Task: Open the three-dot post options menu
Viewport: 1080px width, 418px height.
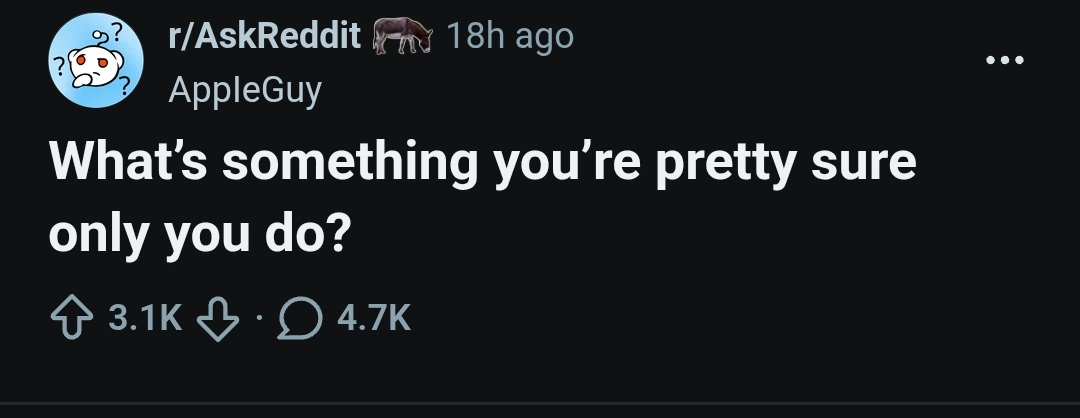Action: pos(1004,61)
